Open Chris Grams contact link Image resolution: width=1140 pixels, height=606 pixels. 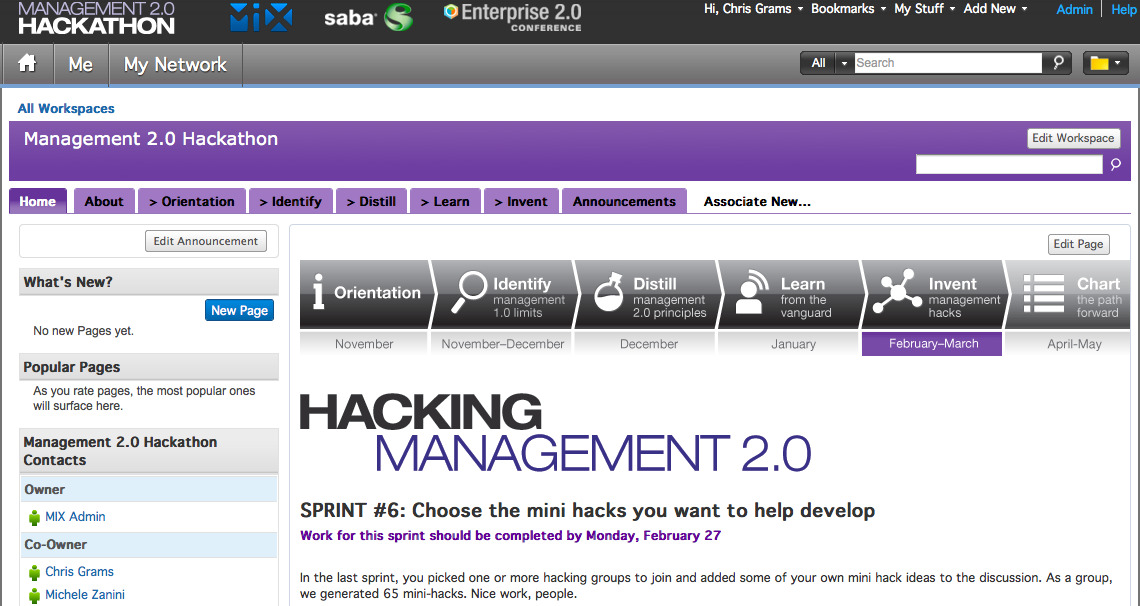[x=79, y=572]
